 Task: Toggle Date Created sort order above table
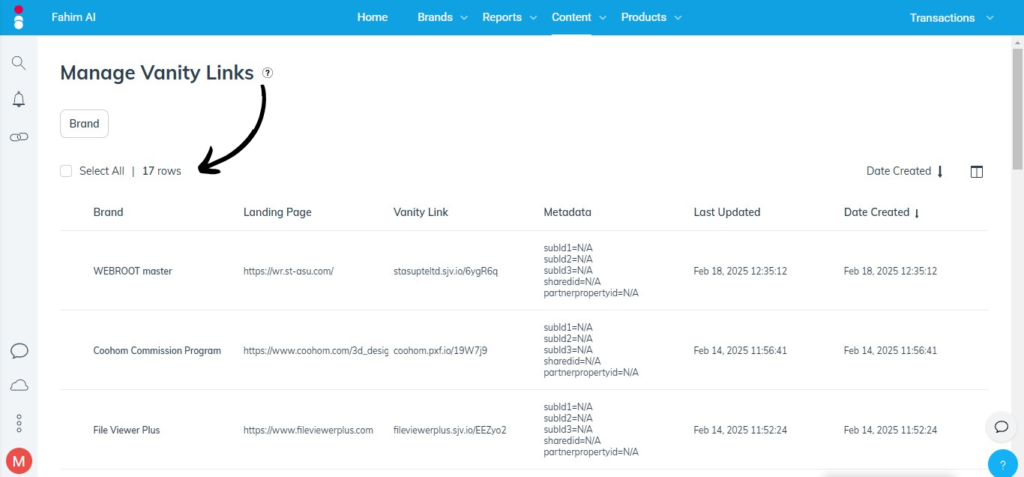pos(904,171)
